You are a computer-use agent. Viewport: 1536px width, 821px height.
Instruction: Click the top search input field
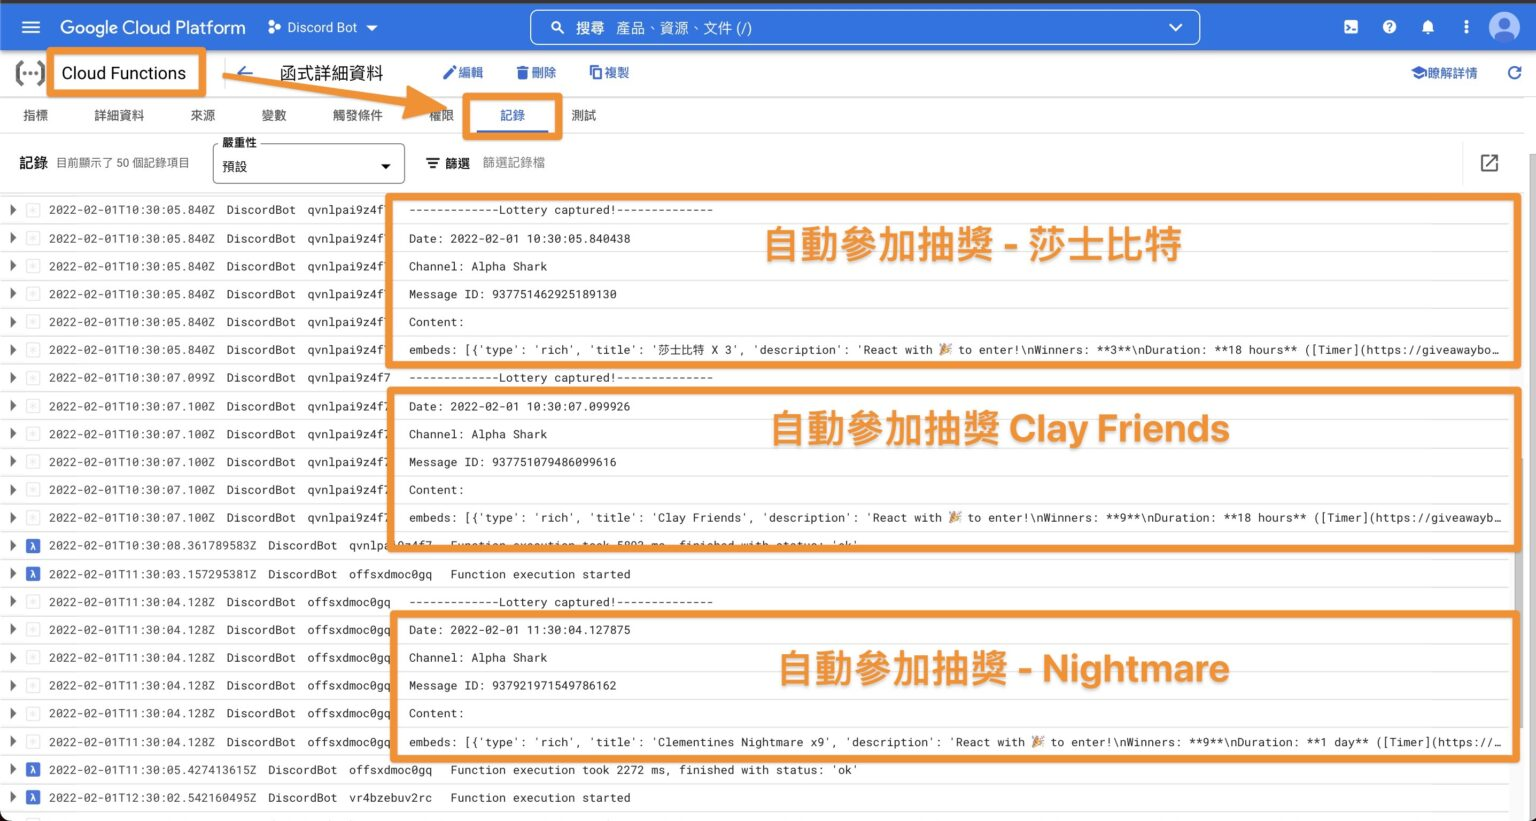(865, 28)
